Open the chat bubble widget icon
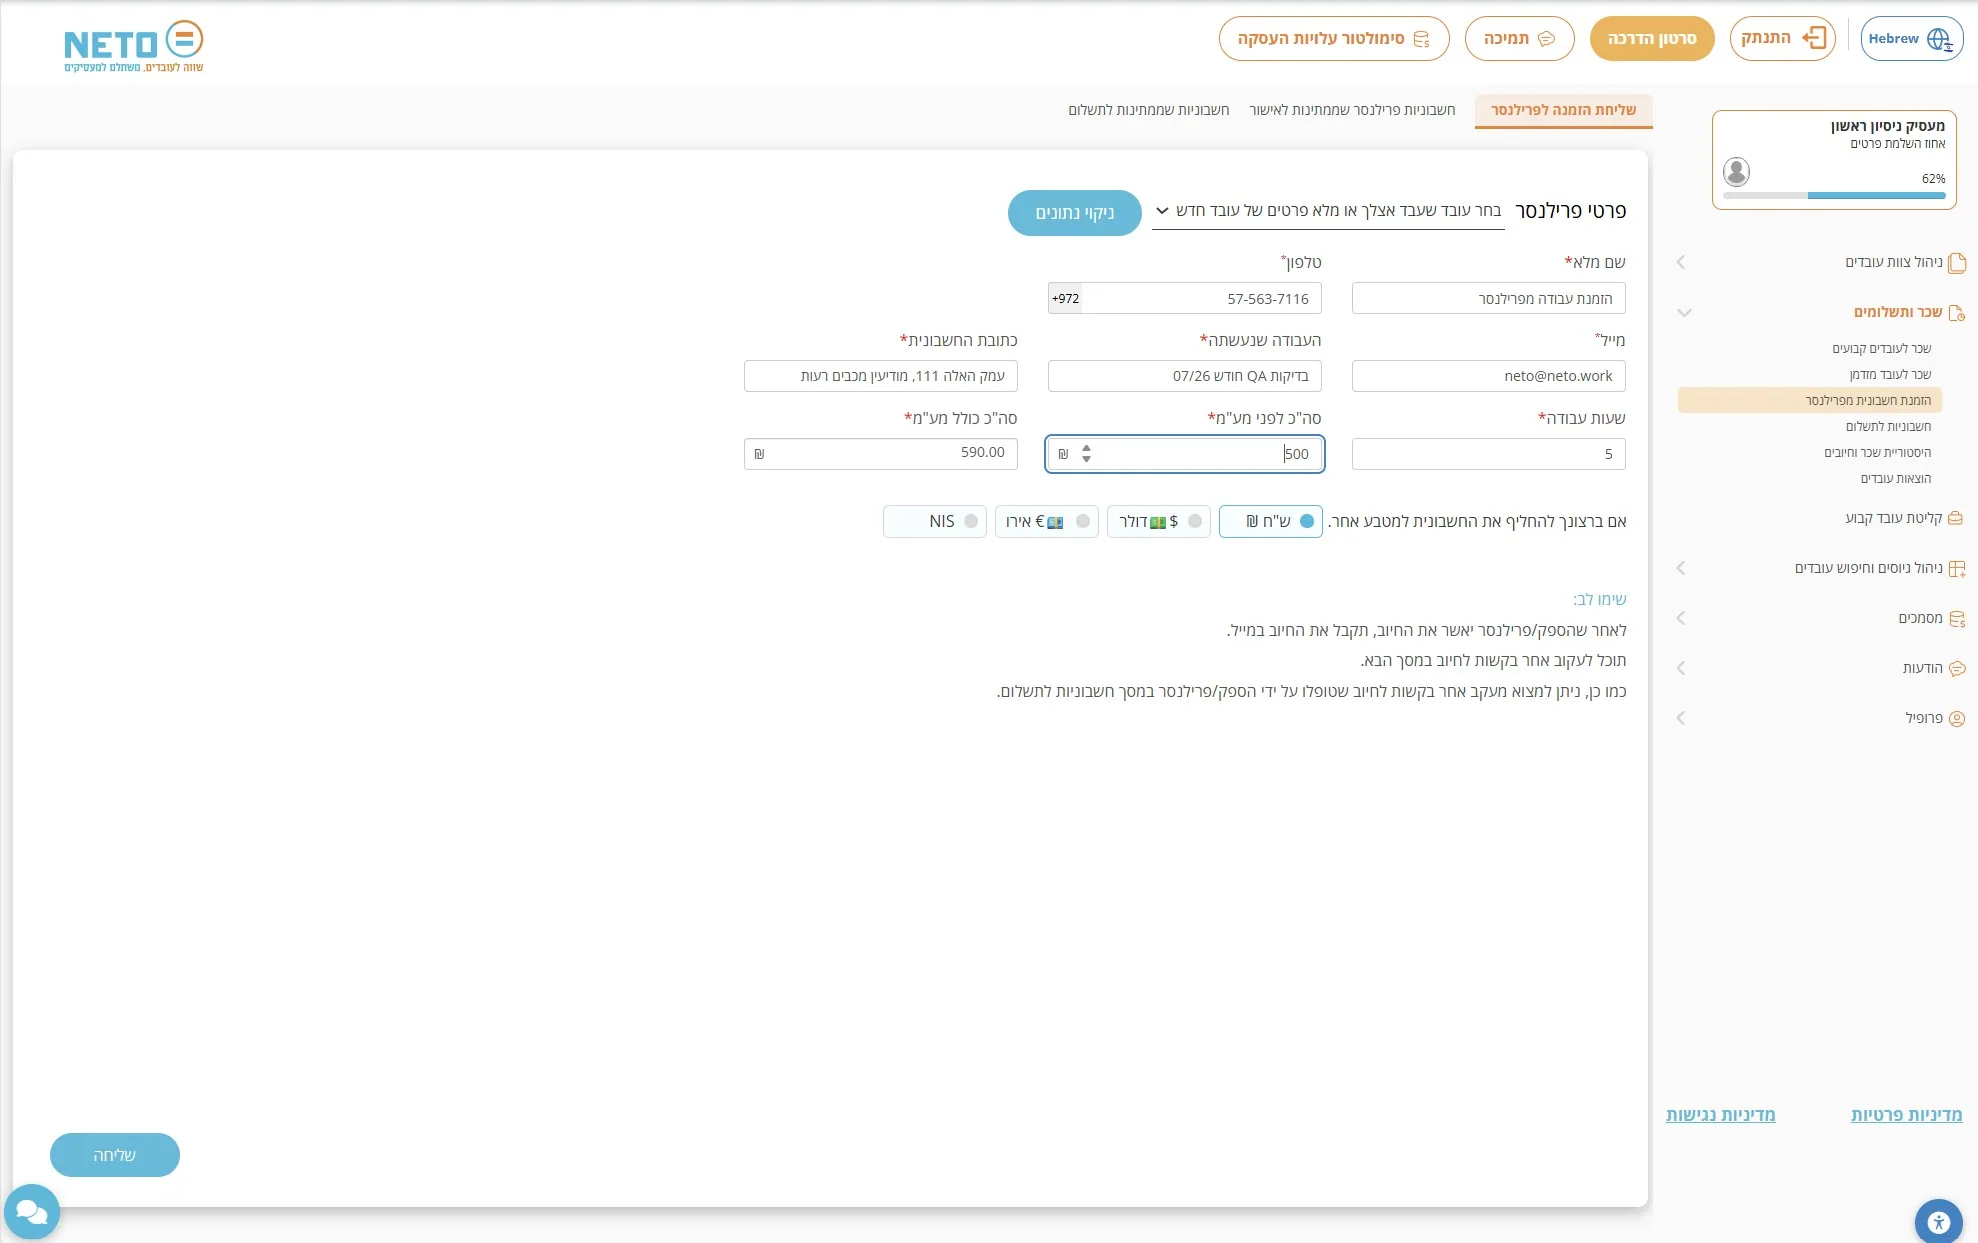Screen dimensions: 1978x1243 (x=32, y=1212)
